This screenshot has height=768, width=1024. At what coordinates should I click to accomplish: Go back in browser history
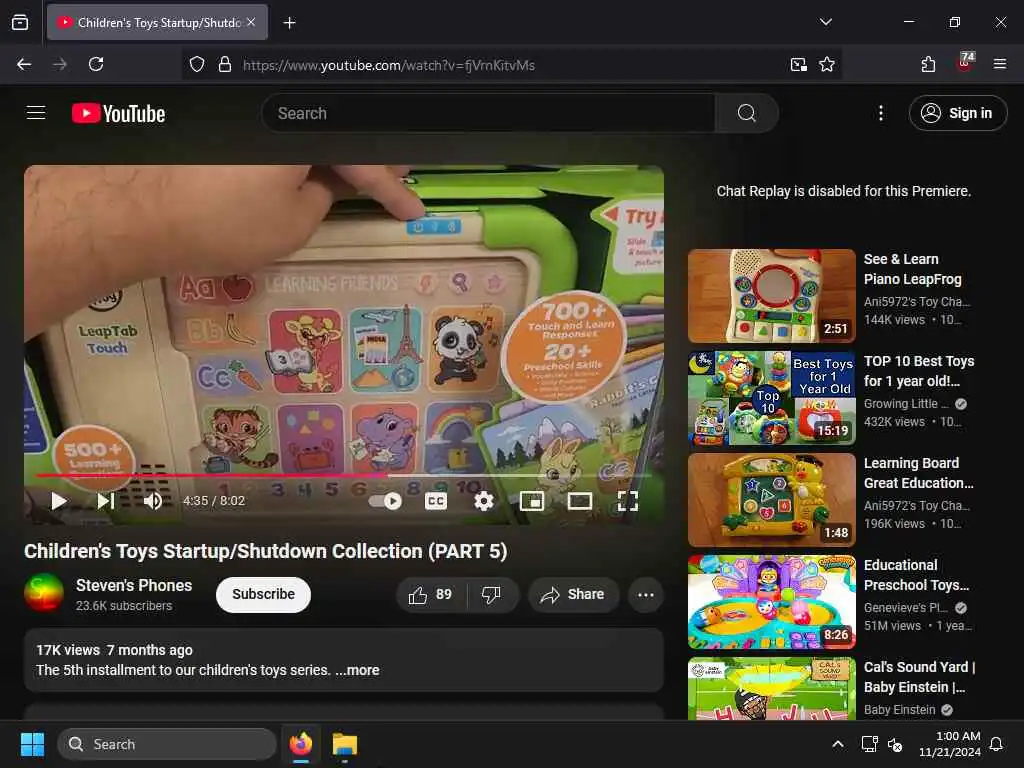click(24, 64)
